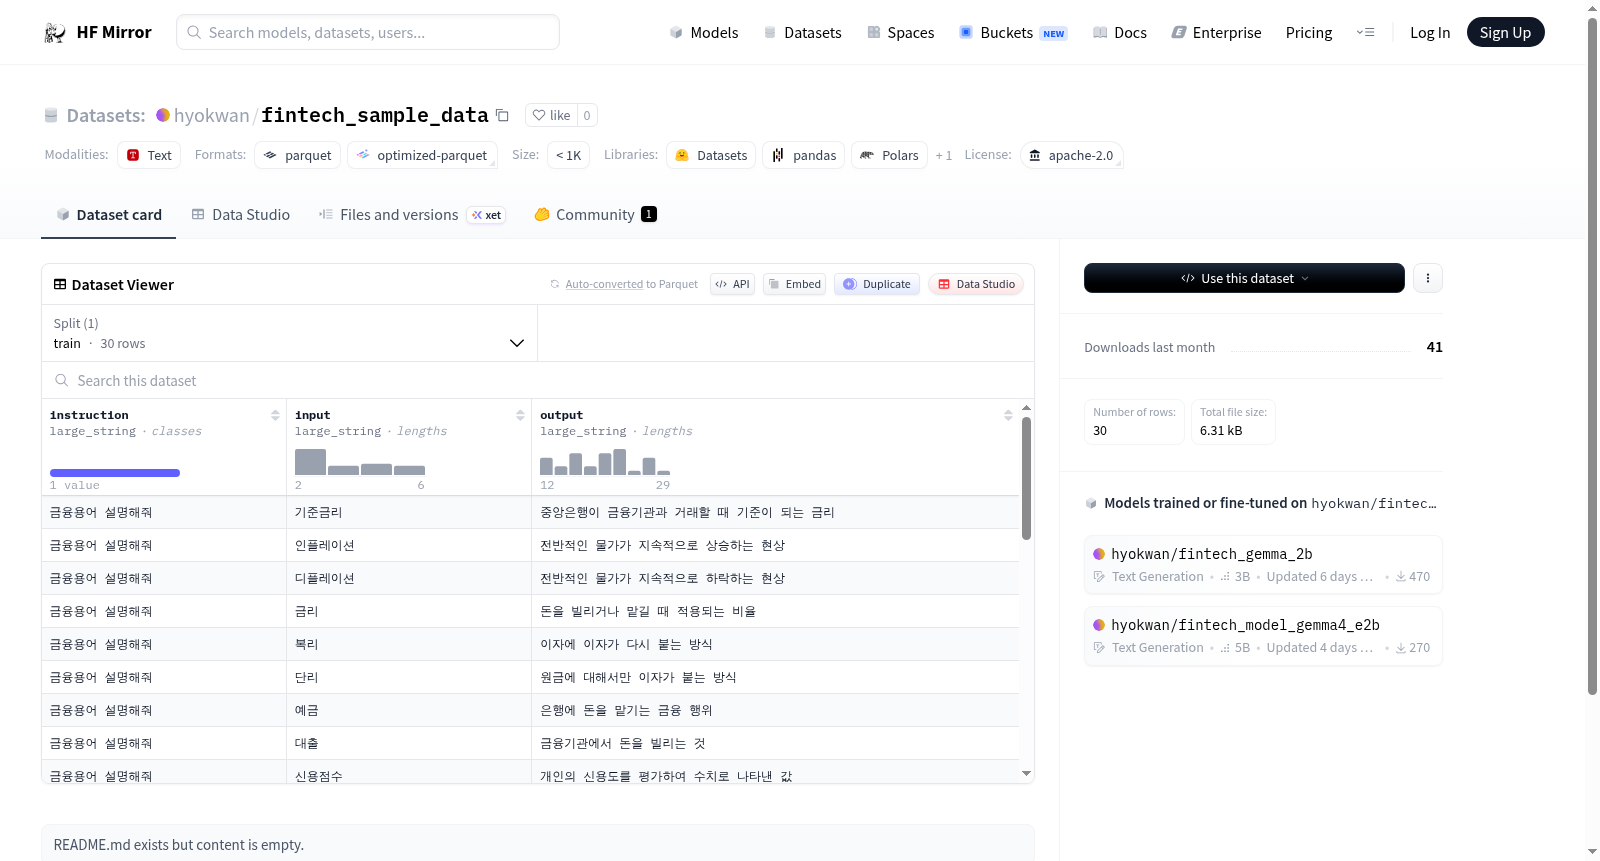Click the output column lengths histogram
The image size is (1600, 861).
click(605, 462)
